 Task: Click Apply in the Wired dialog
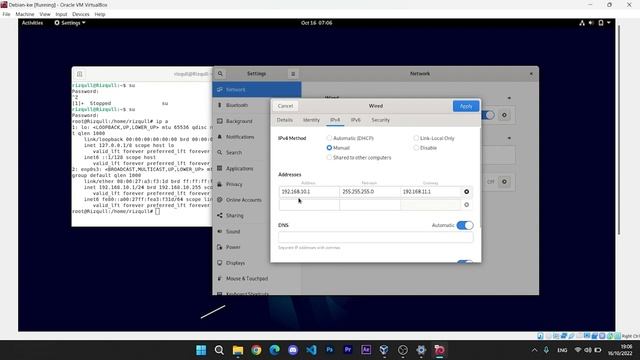(x=466, y=106)
